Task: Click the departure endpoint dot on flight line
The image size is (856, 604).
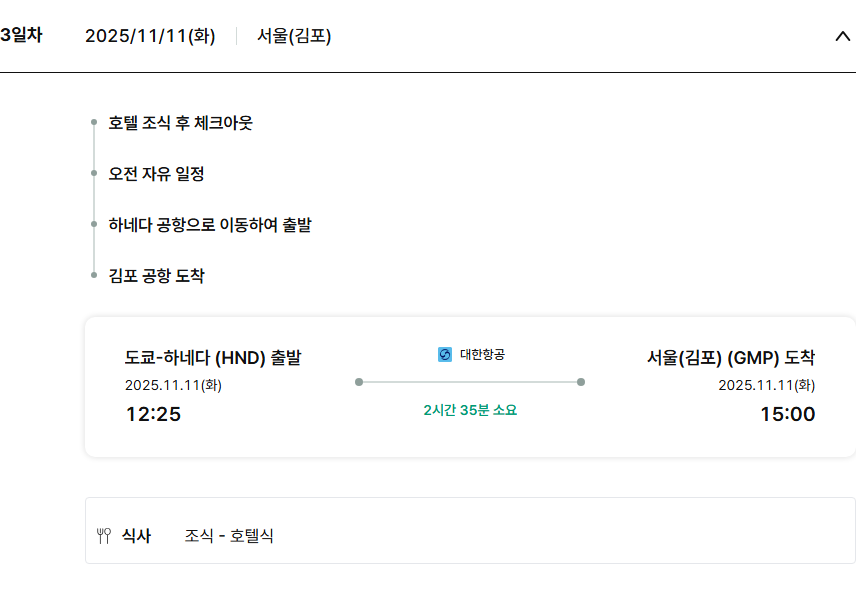Action: point(359,382)
